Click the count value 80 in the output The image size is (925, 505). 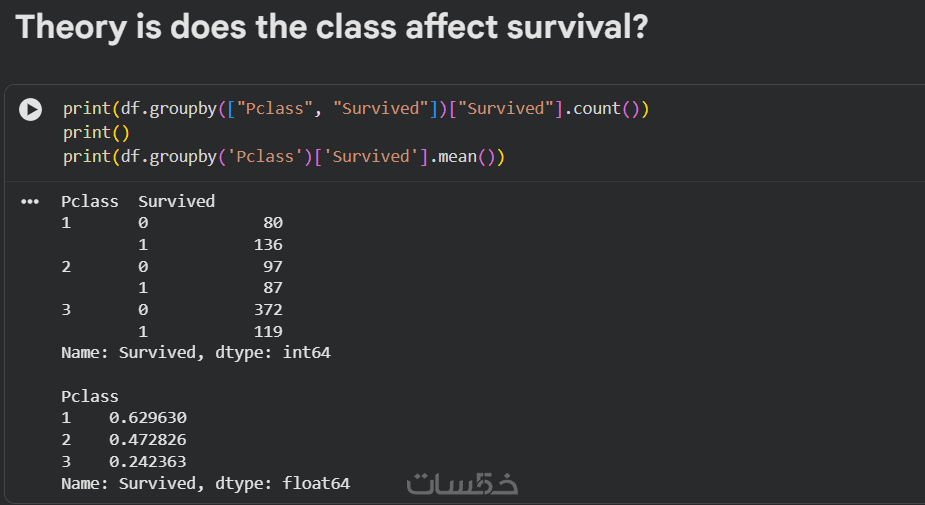click(x=272, y=223)
